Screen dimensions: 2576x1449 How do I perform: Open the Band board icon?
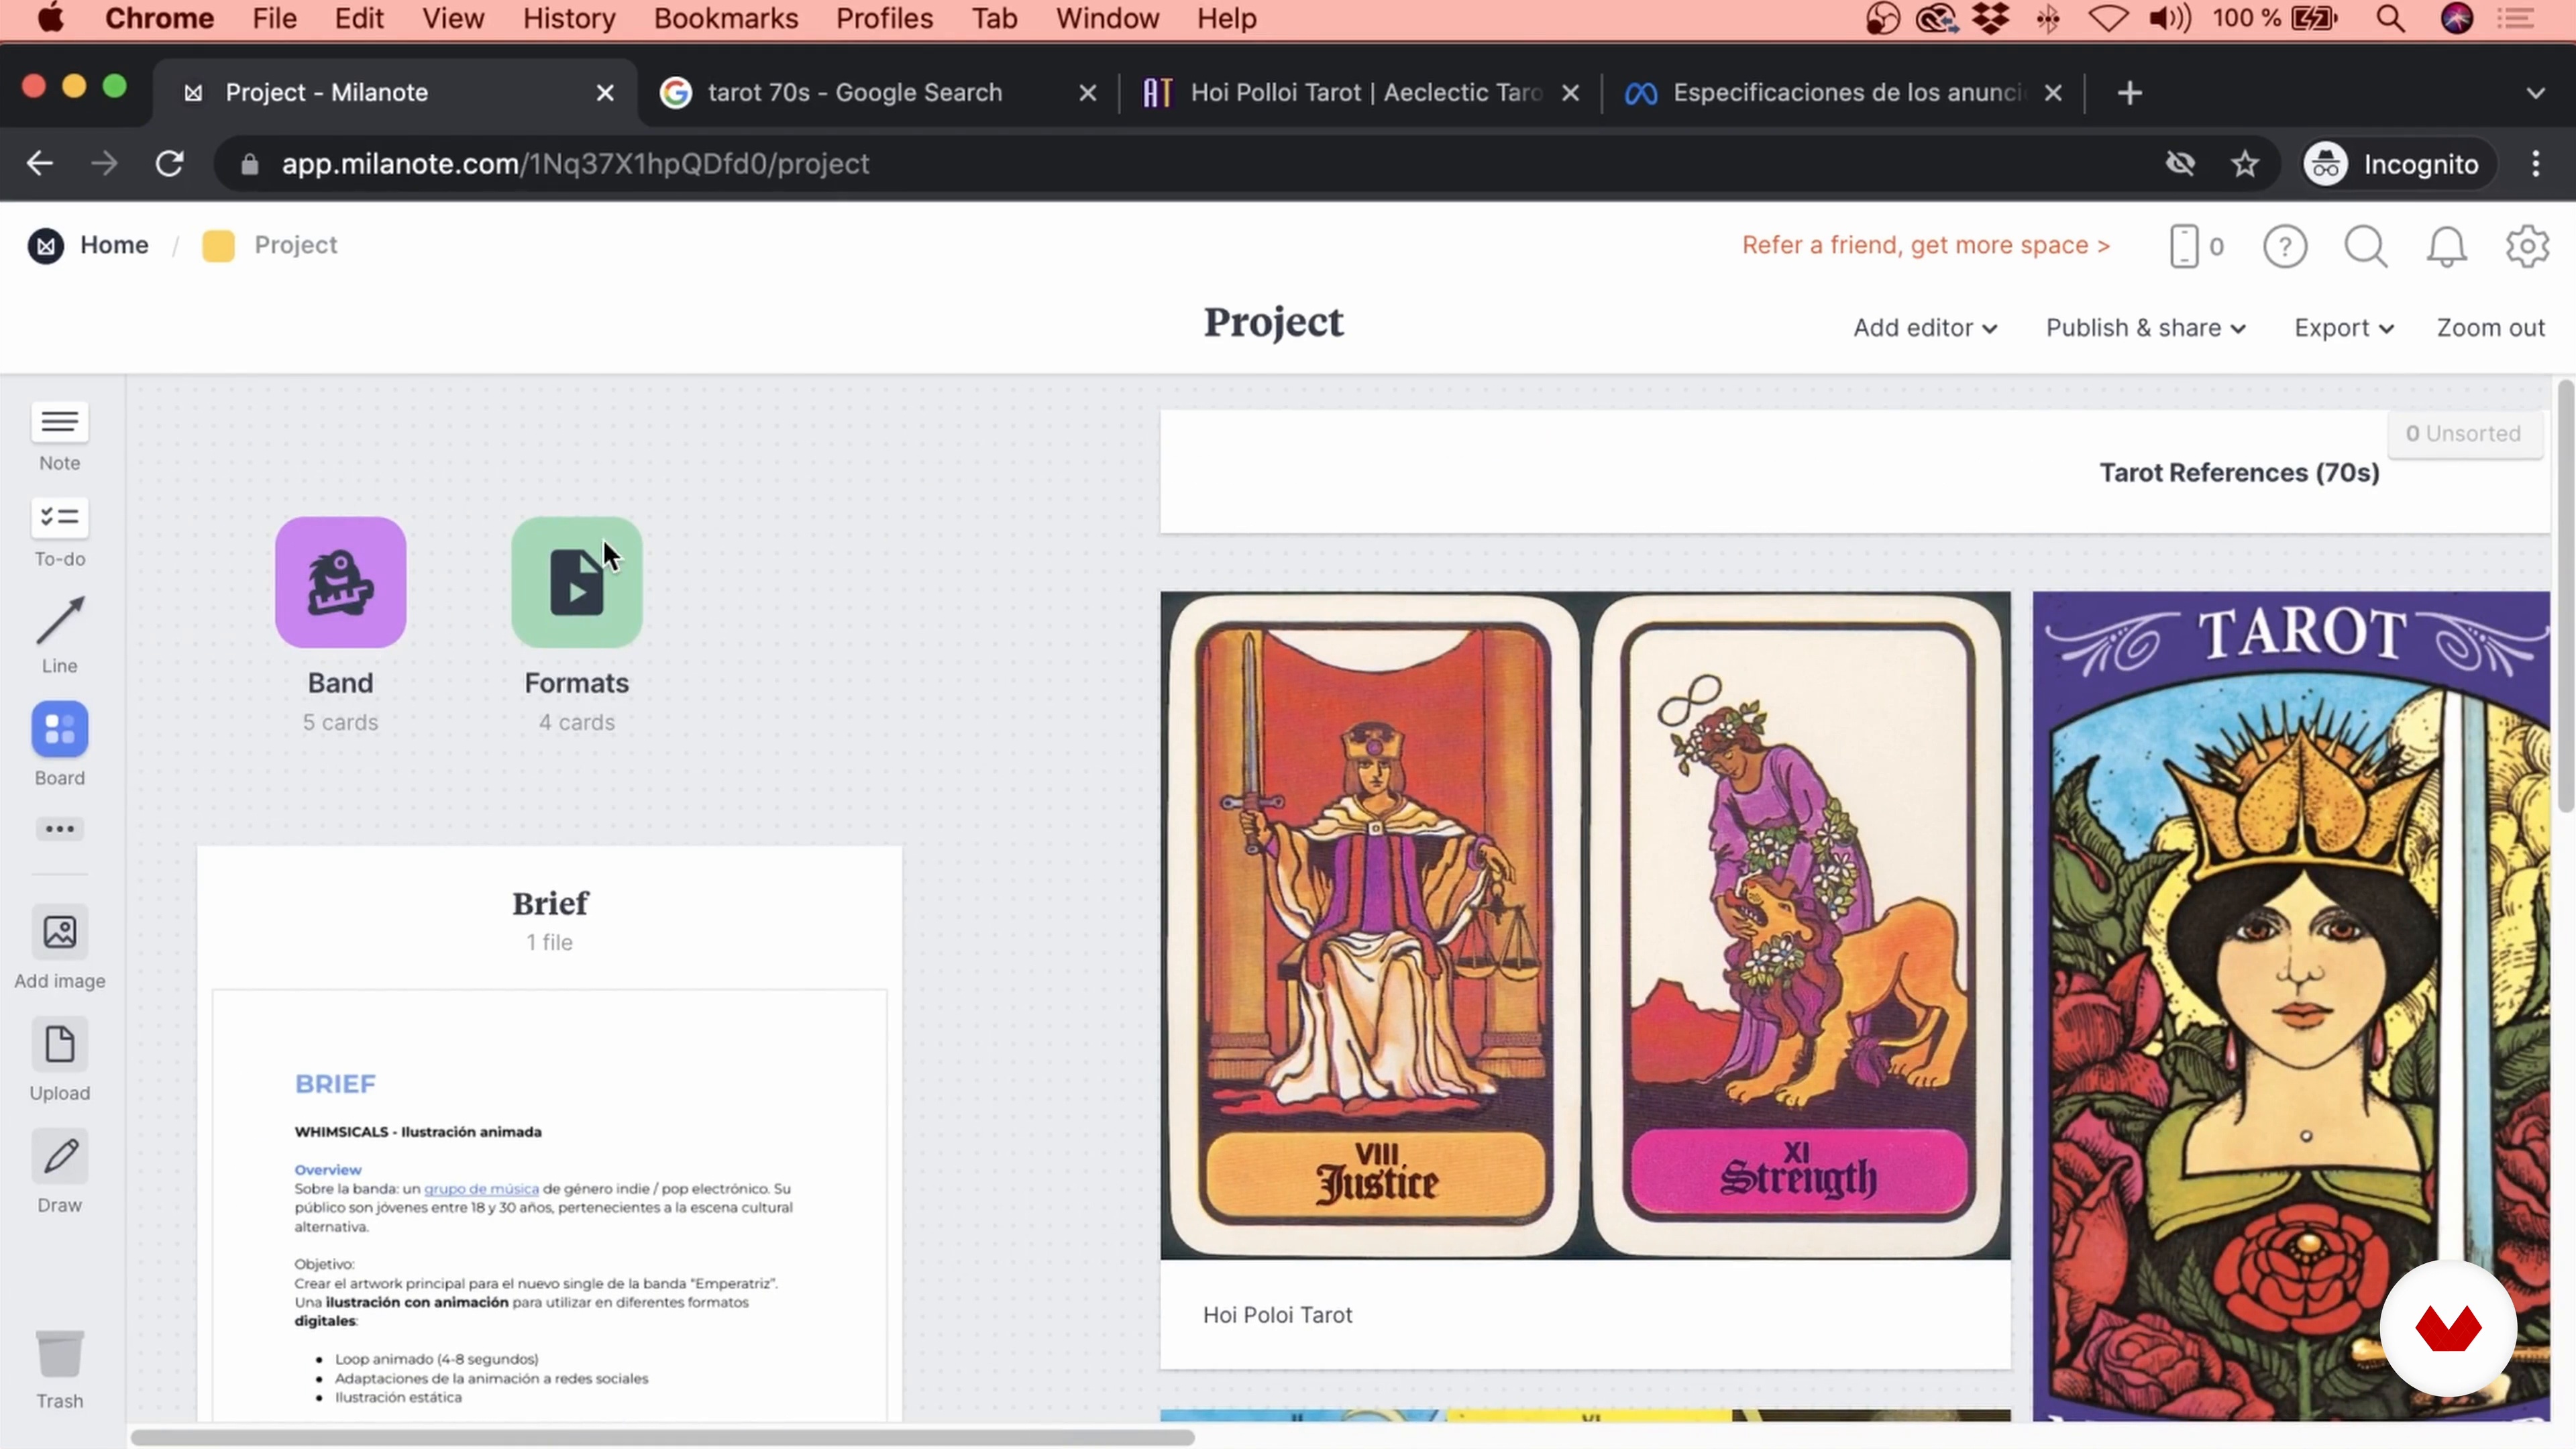(x=340, y=582)
